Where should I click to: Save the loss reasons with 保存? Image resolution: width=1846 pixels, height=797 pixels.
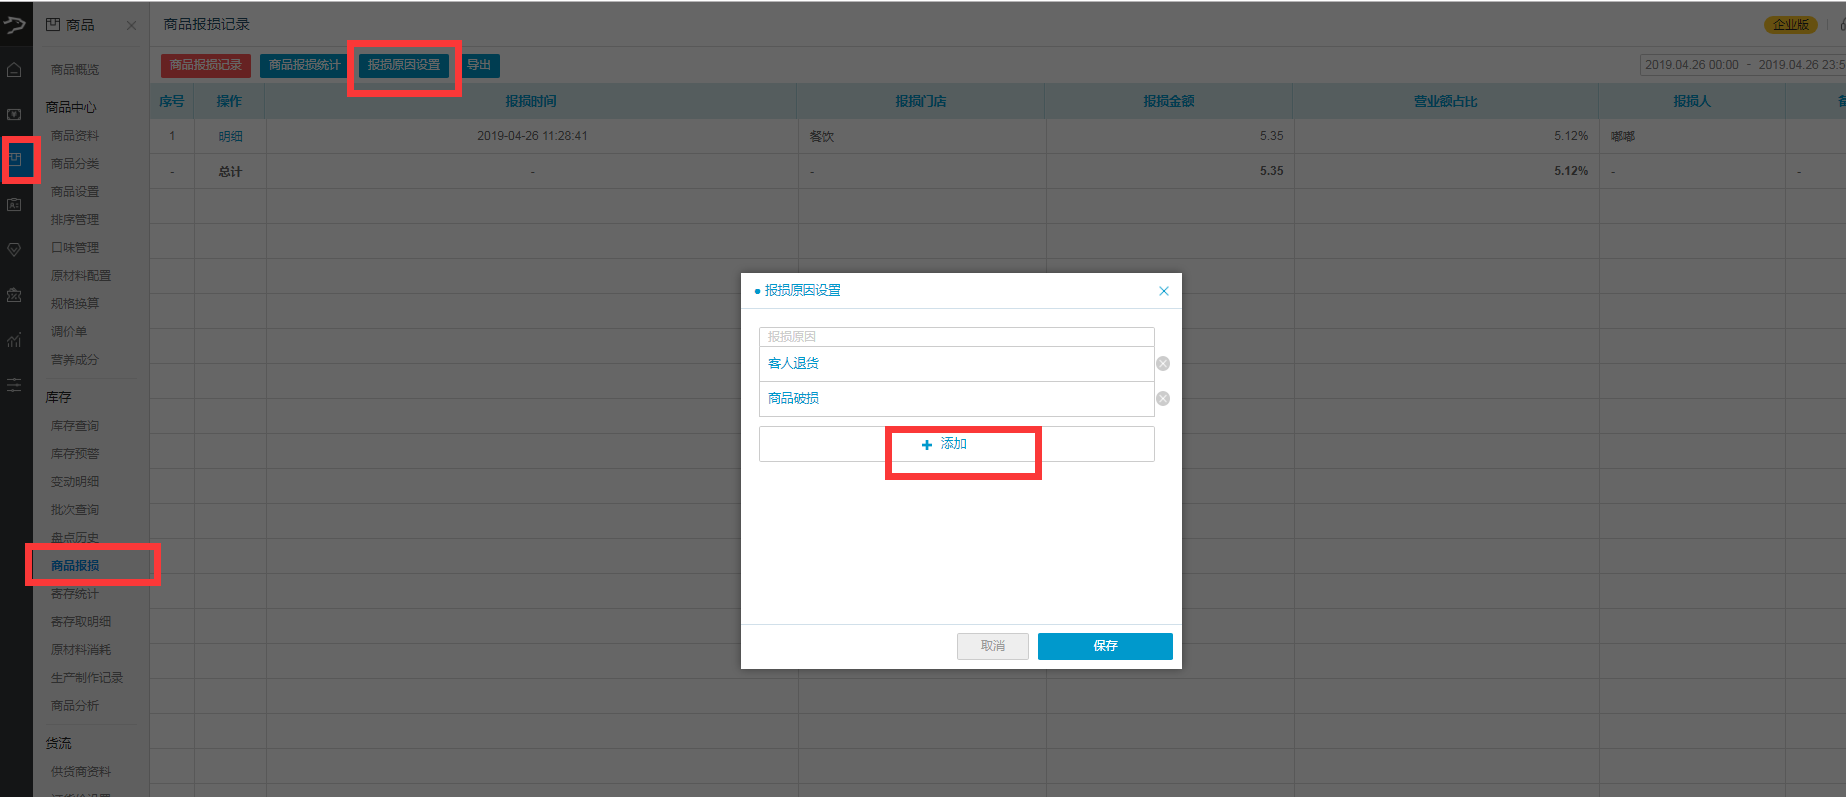1105,646
